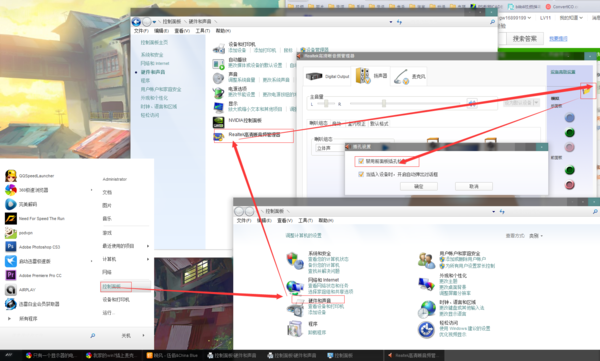Screen dimensions: 600x361
Task: Click the blue rear panel audio jack
Action: click(569, 118)
